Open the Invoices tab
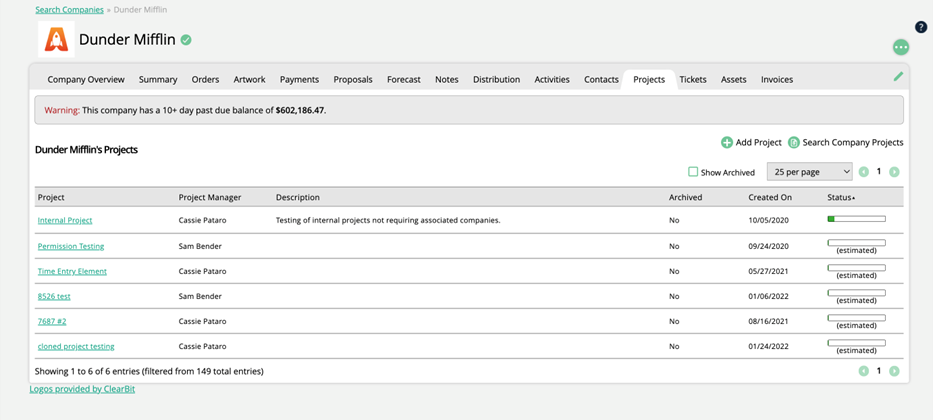This screenshot has height=420, width=933. (777, 79)
